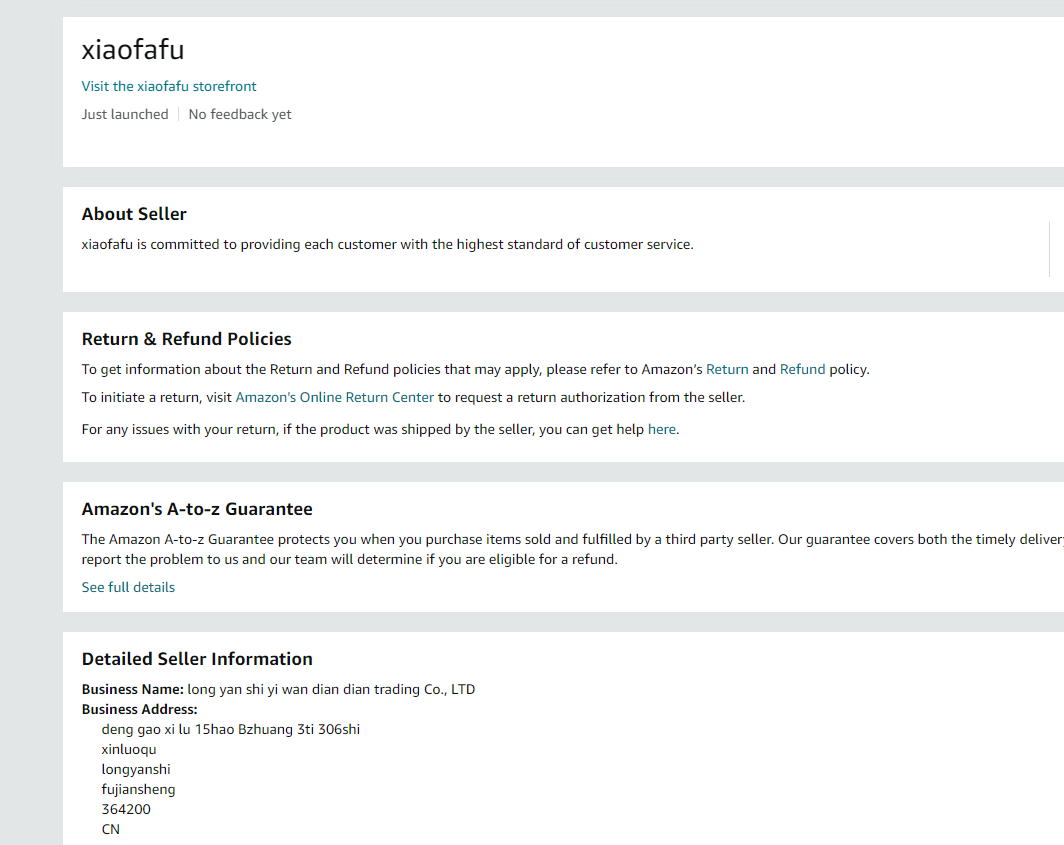The width and height of the screenshot is (1064, 845).
Task: Open Amazon's Return policy link
Action: click(x=727, y=369)
